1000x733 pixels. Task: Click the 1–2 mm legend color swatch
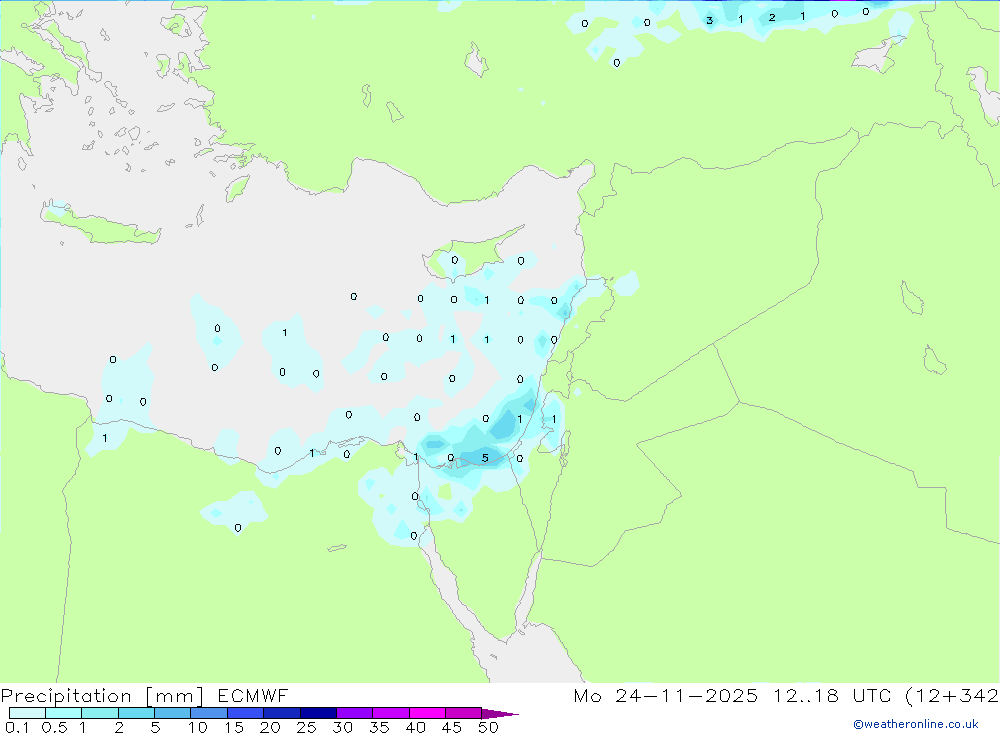pyautogui.click(x=100, y=713)
